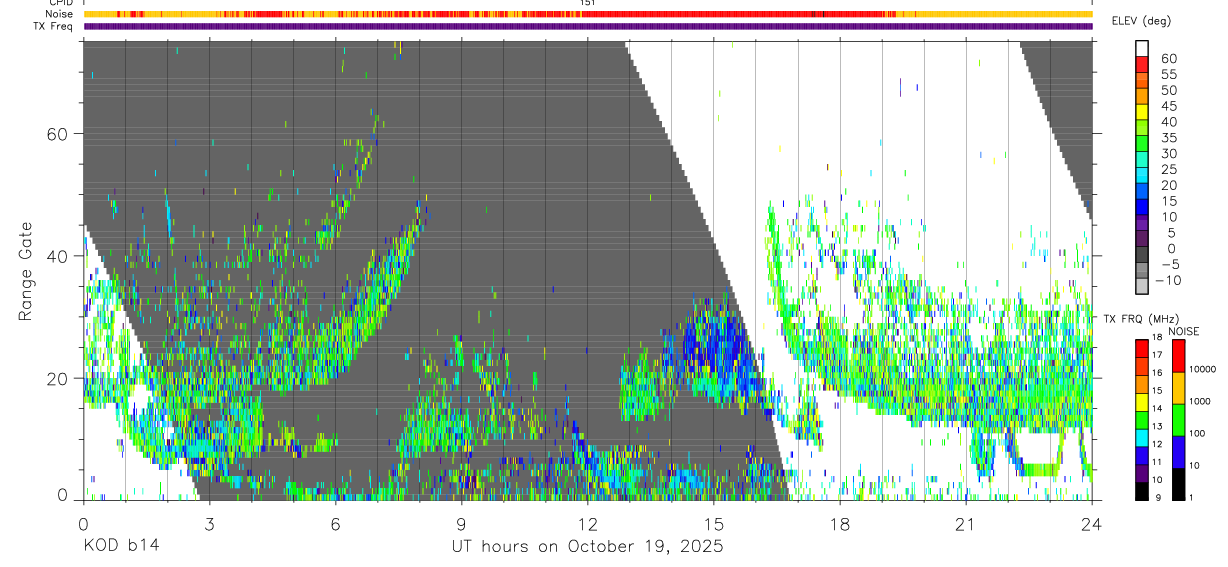
Task: Click the 'UT hours on October 19, 2025' label
Action: click(587, 546)
